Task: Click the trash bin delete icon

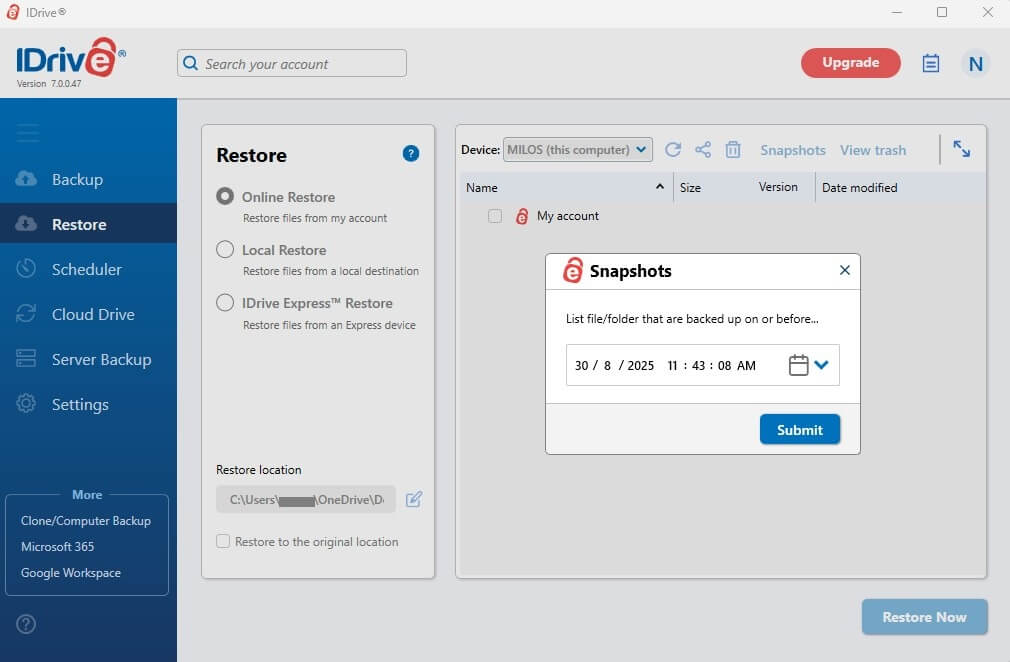Action: (733, 150)
